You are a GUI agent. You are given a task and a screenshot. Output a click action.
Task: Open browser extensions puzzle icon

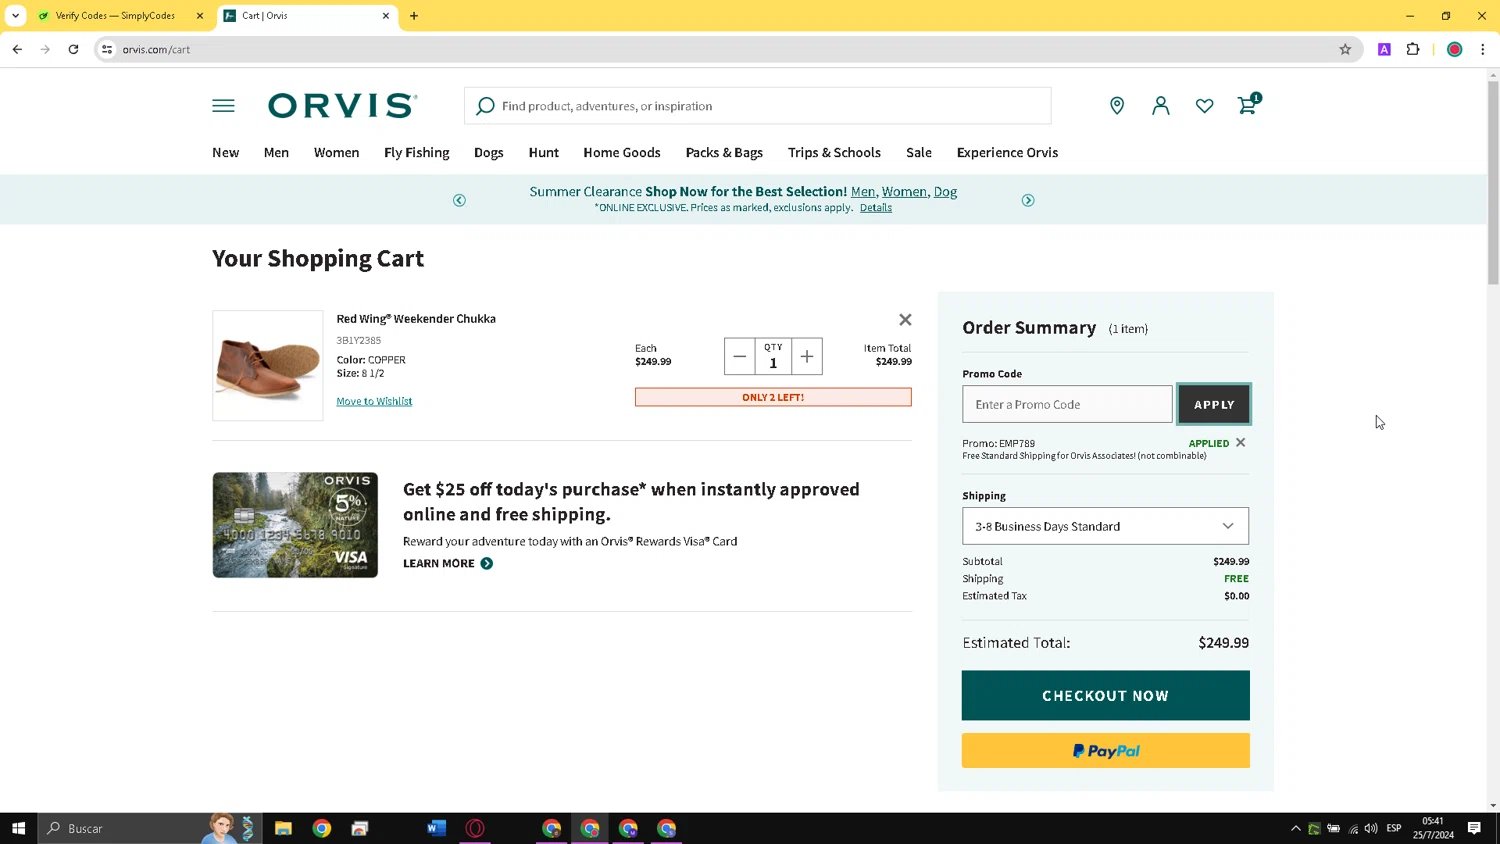pos(1413,49)
